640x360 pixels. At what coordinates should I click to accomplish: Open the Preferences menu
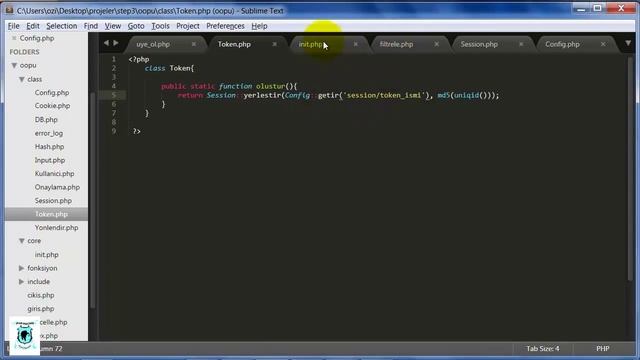click(x=225, y=26)
